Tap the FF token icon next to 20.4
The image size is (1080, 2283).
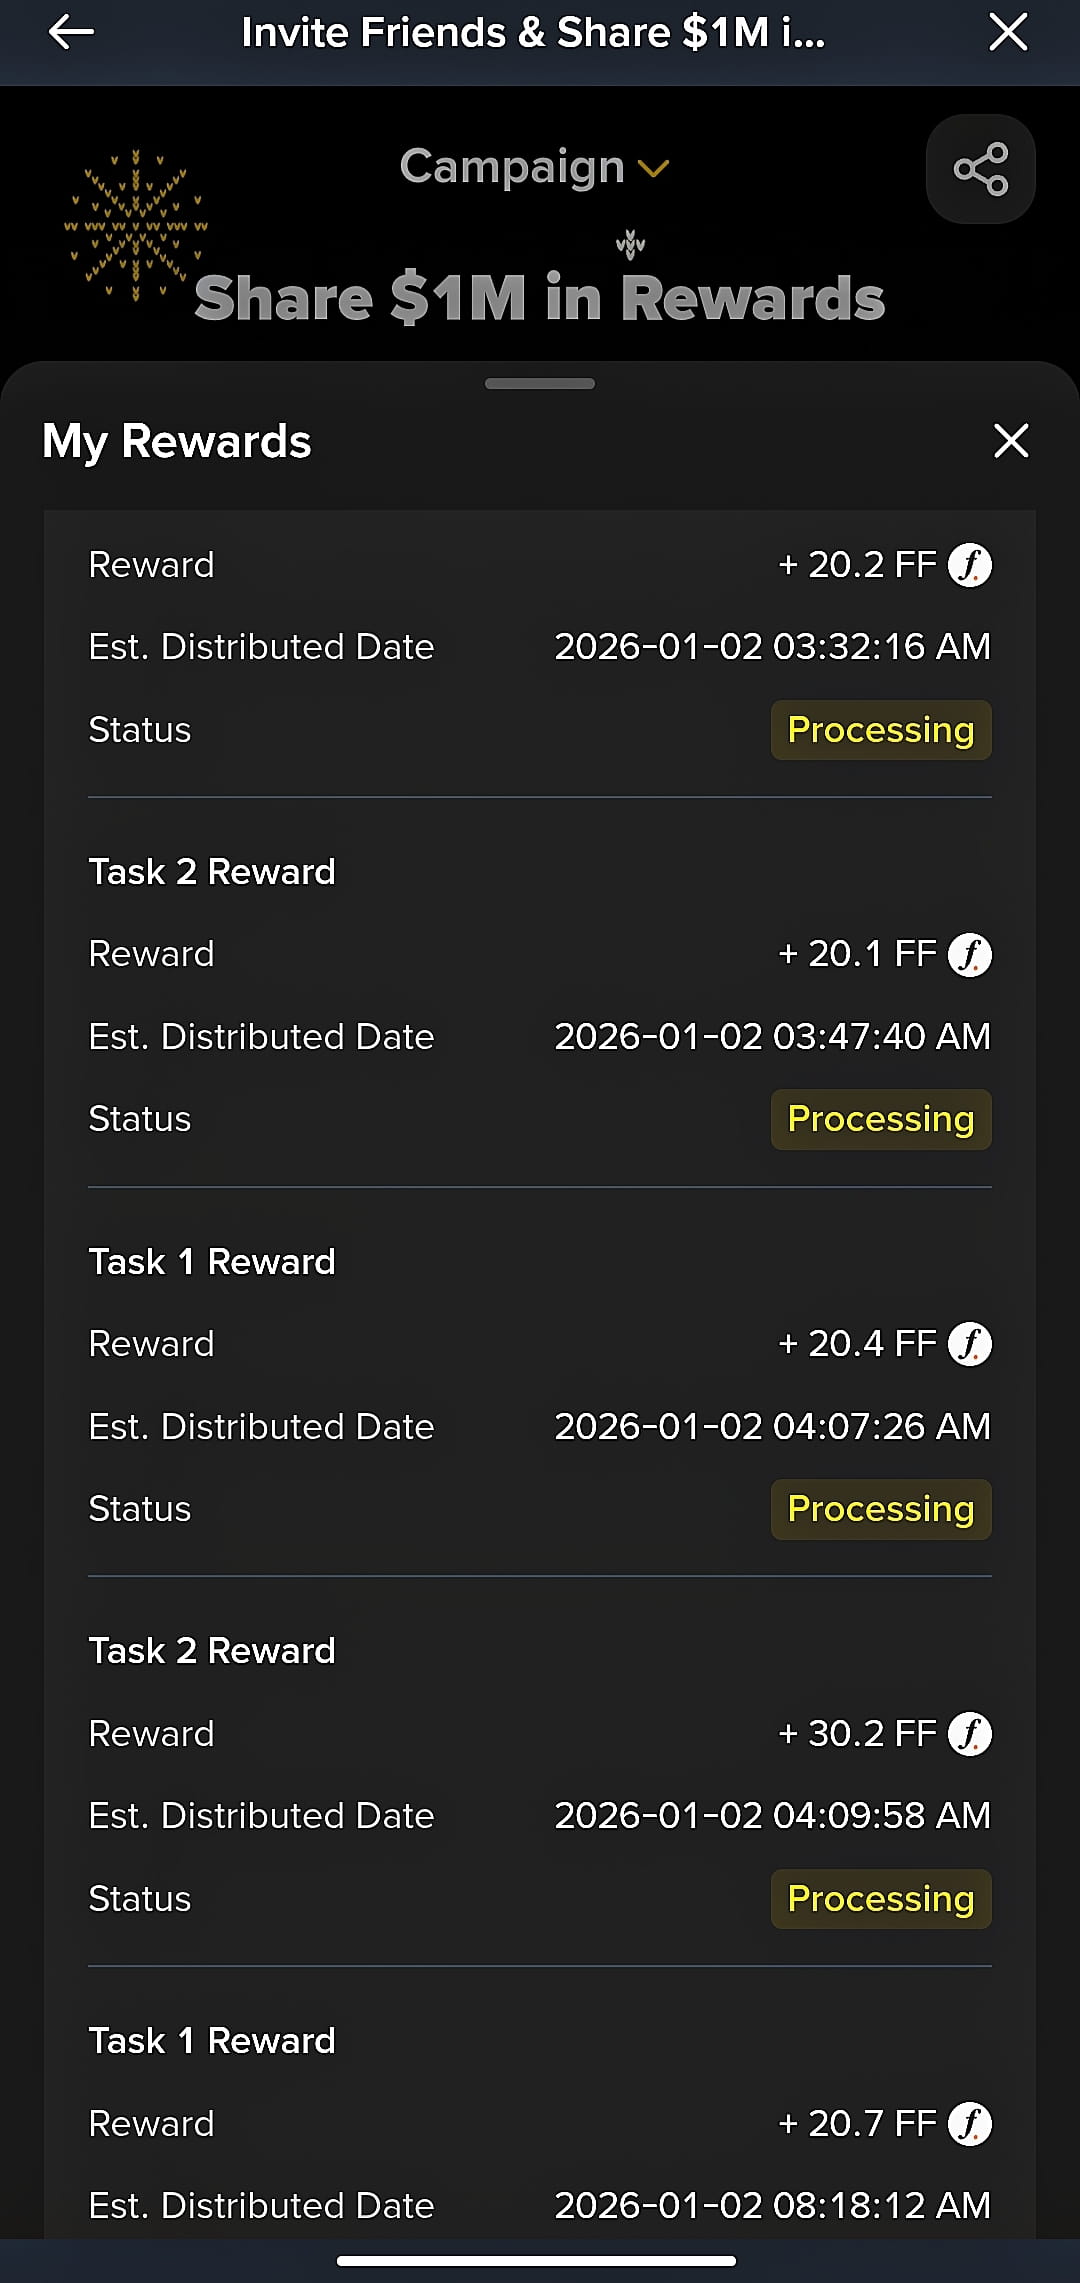[969, 1344]
